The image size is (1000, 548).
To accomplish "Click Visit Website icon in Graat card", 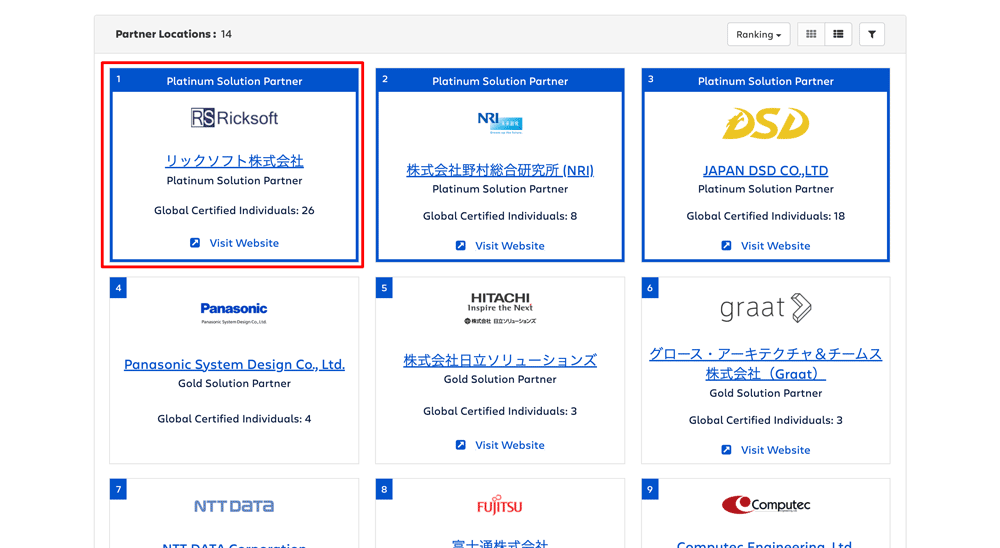I will tap(726, 450).
